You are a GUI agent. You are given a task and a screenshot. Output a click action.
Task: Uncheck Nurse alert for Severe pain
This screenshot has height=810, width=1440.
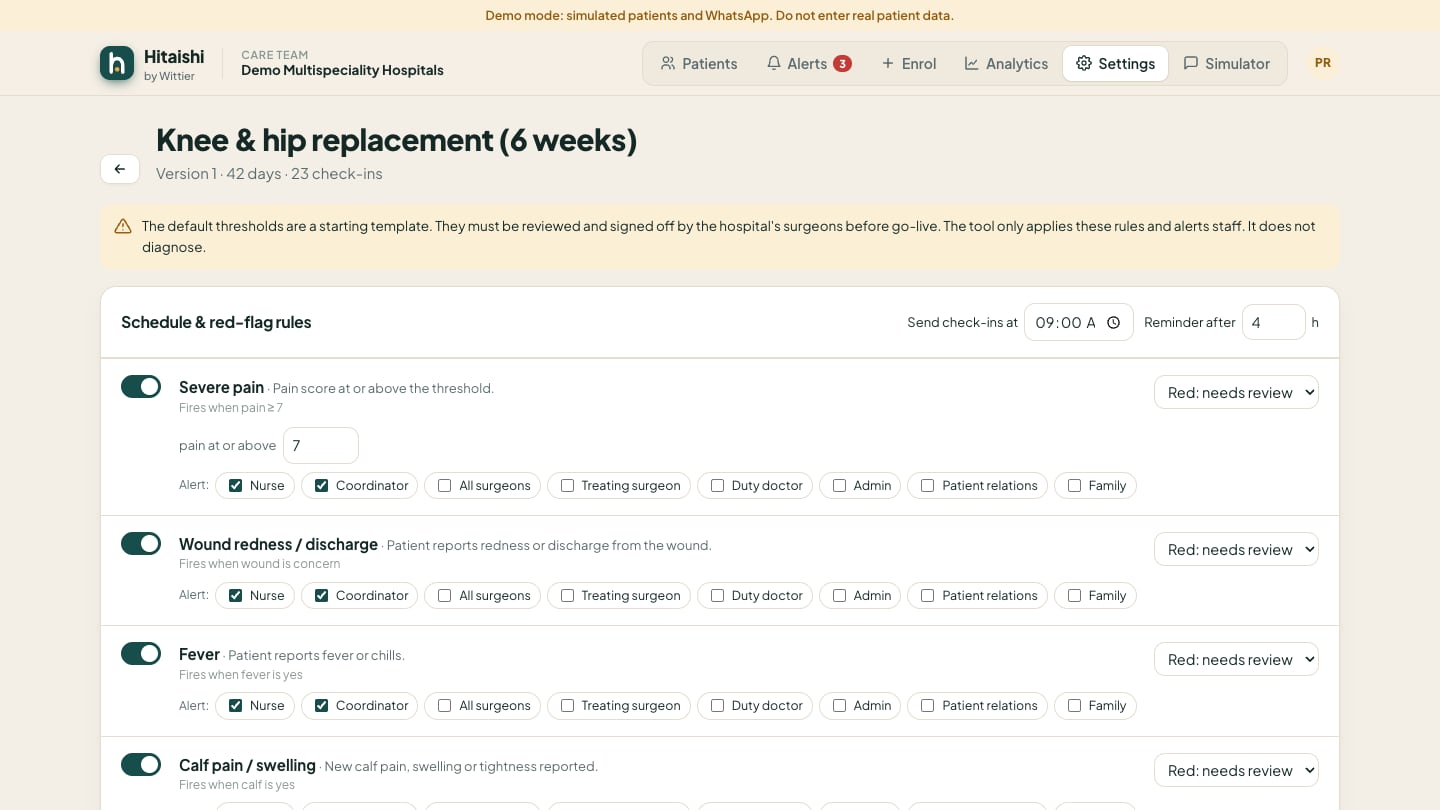[235, 486]
